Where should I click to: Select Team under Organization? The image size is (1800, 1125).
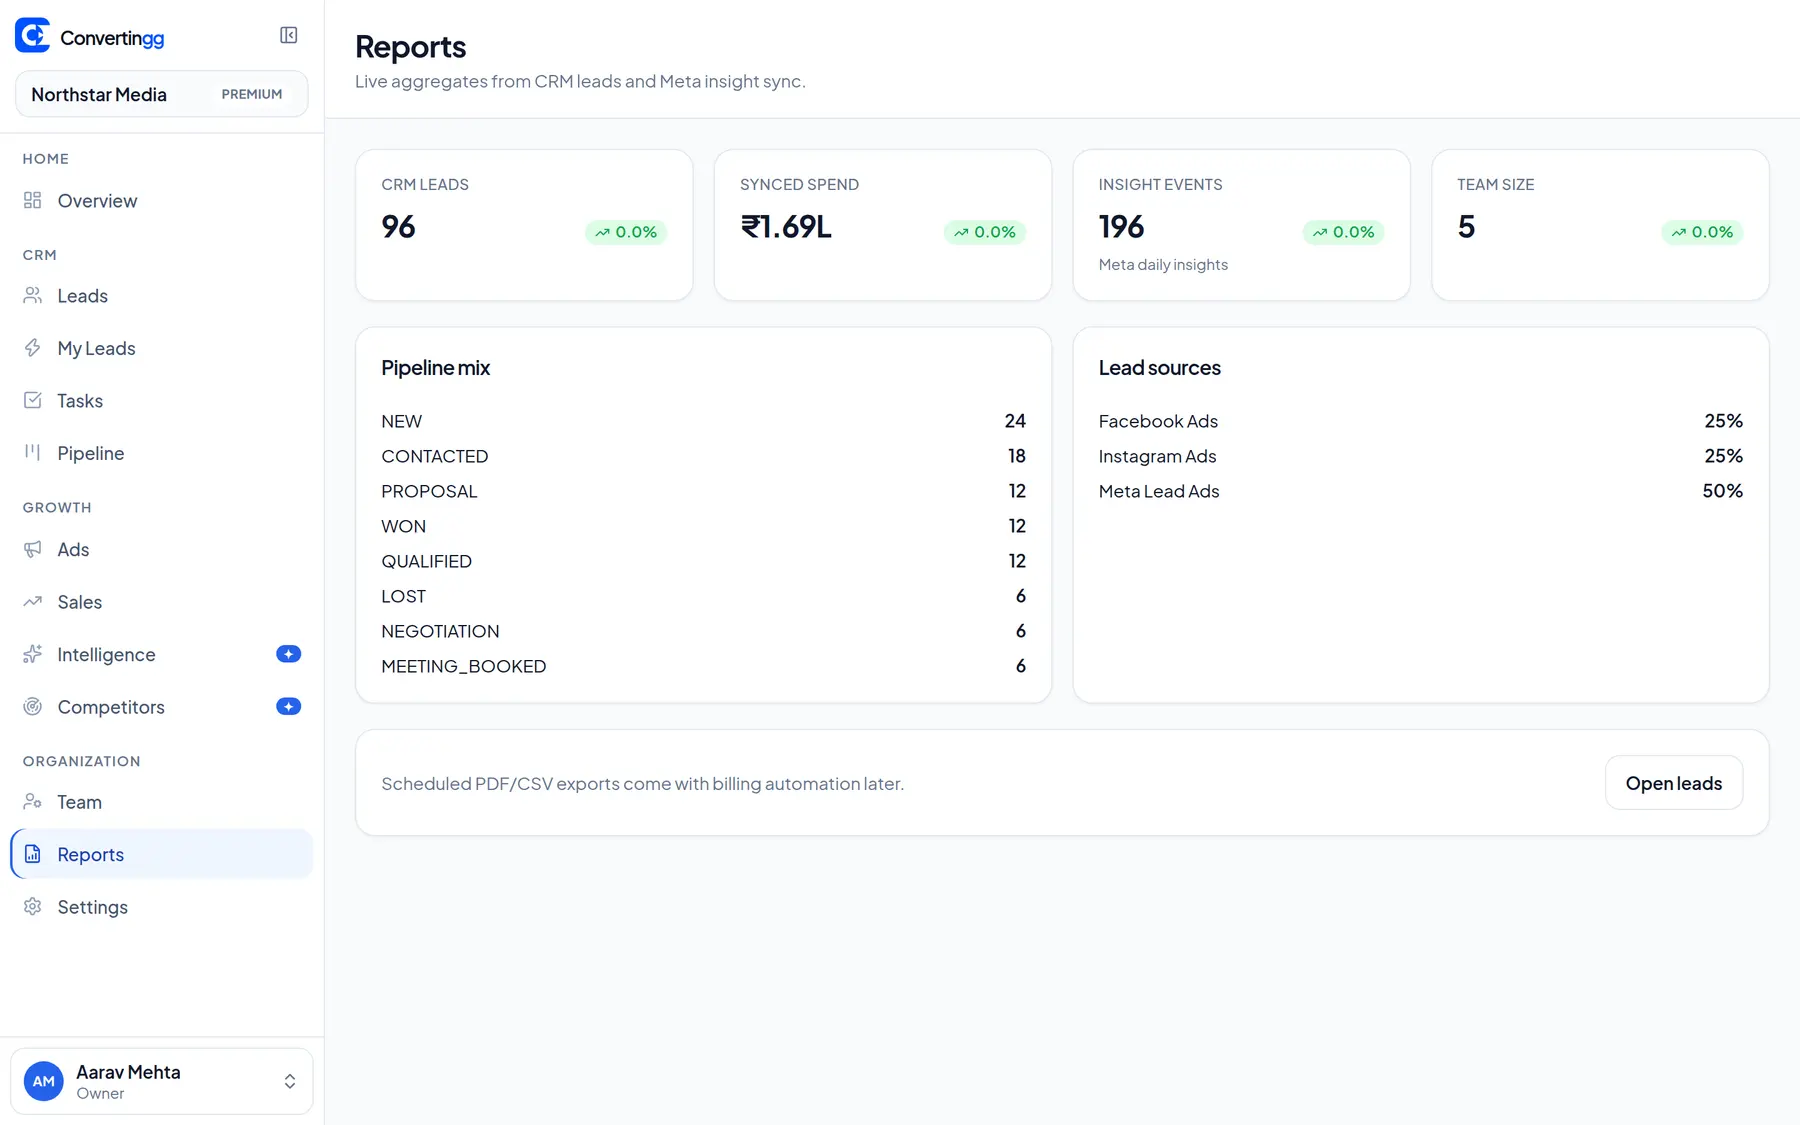[162, 802]
